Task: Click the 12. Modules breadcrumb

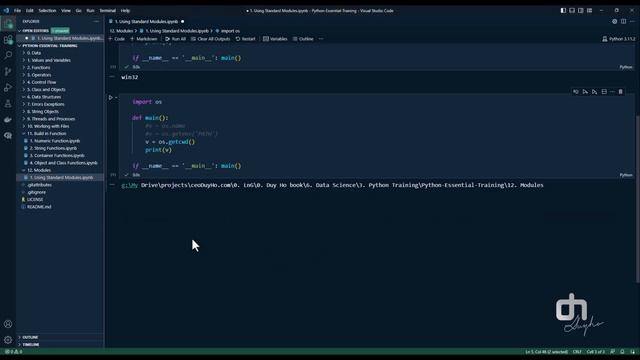Action: pos(121,31)
